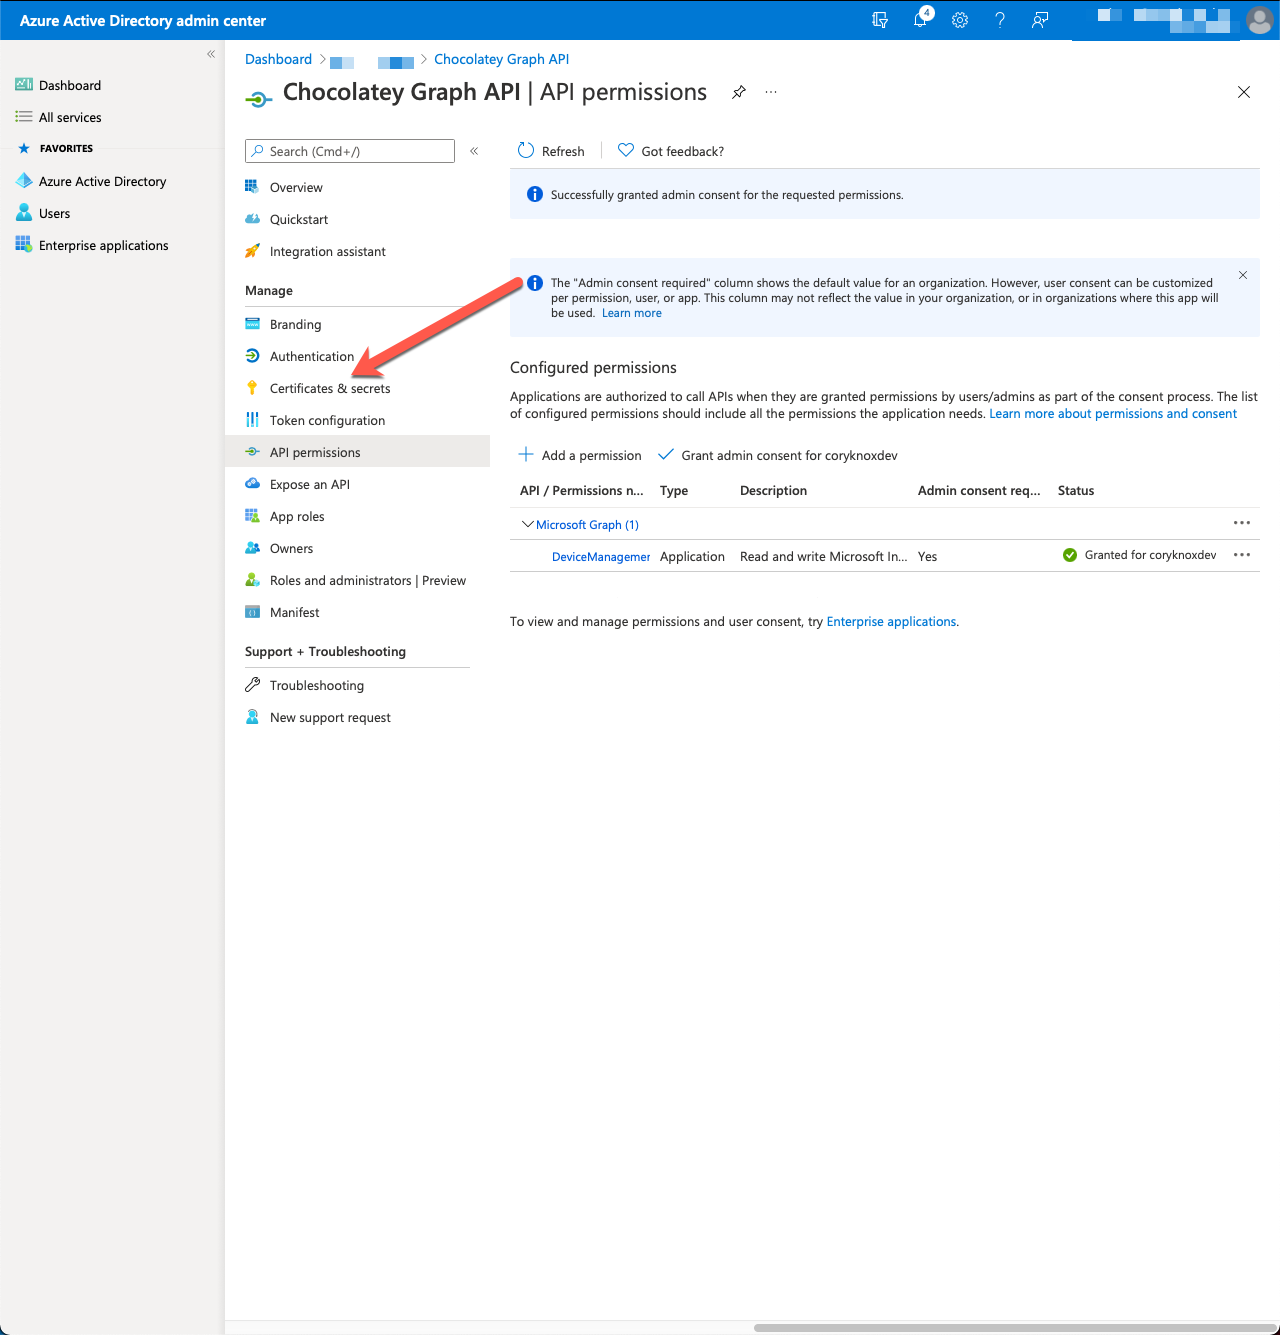
Task: Click the Admin consent required column header
Action: point(979,490)
